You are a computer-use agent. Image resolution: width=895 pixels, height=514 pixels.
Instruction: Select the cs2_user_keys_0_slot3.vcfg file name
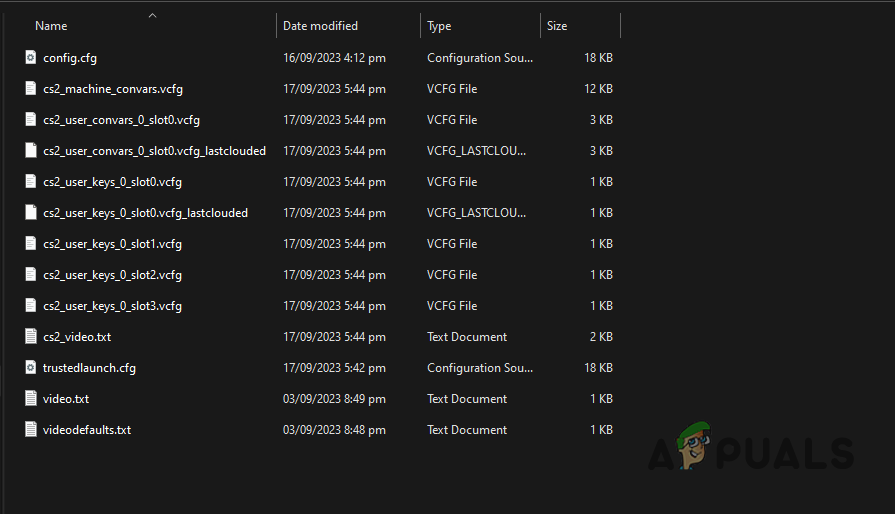112,306
